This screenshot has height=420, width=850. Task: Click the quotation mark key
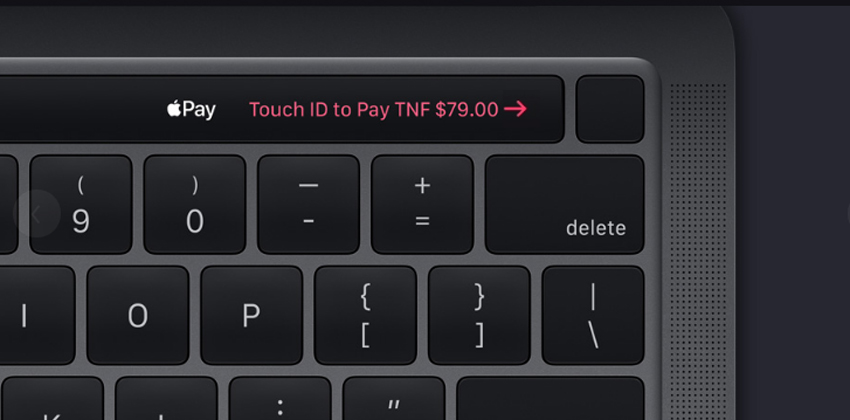pyautogui.click(x=394, y=398)
